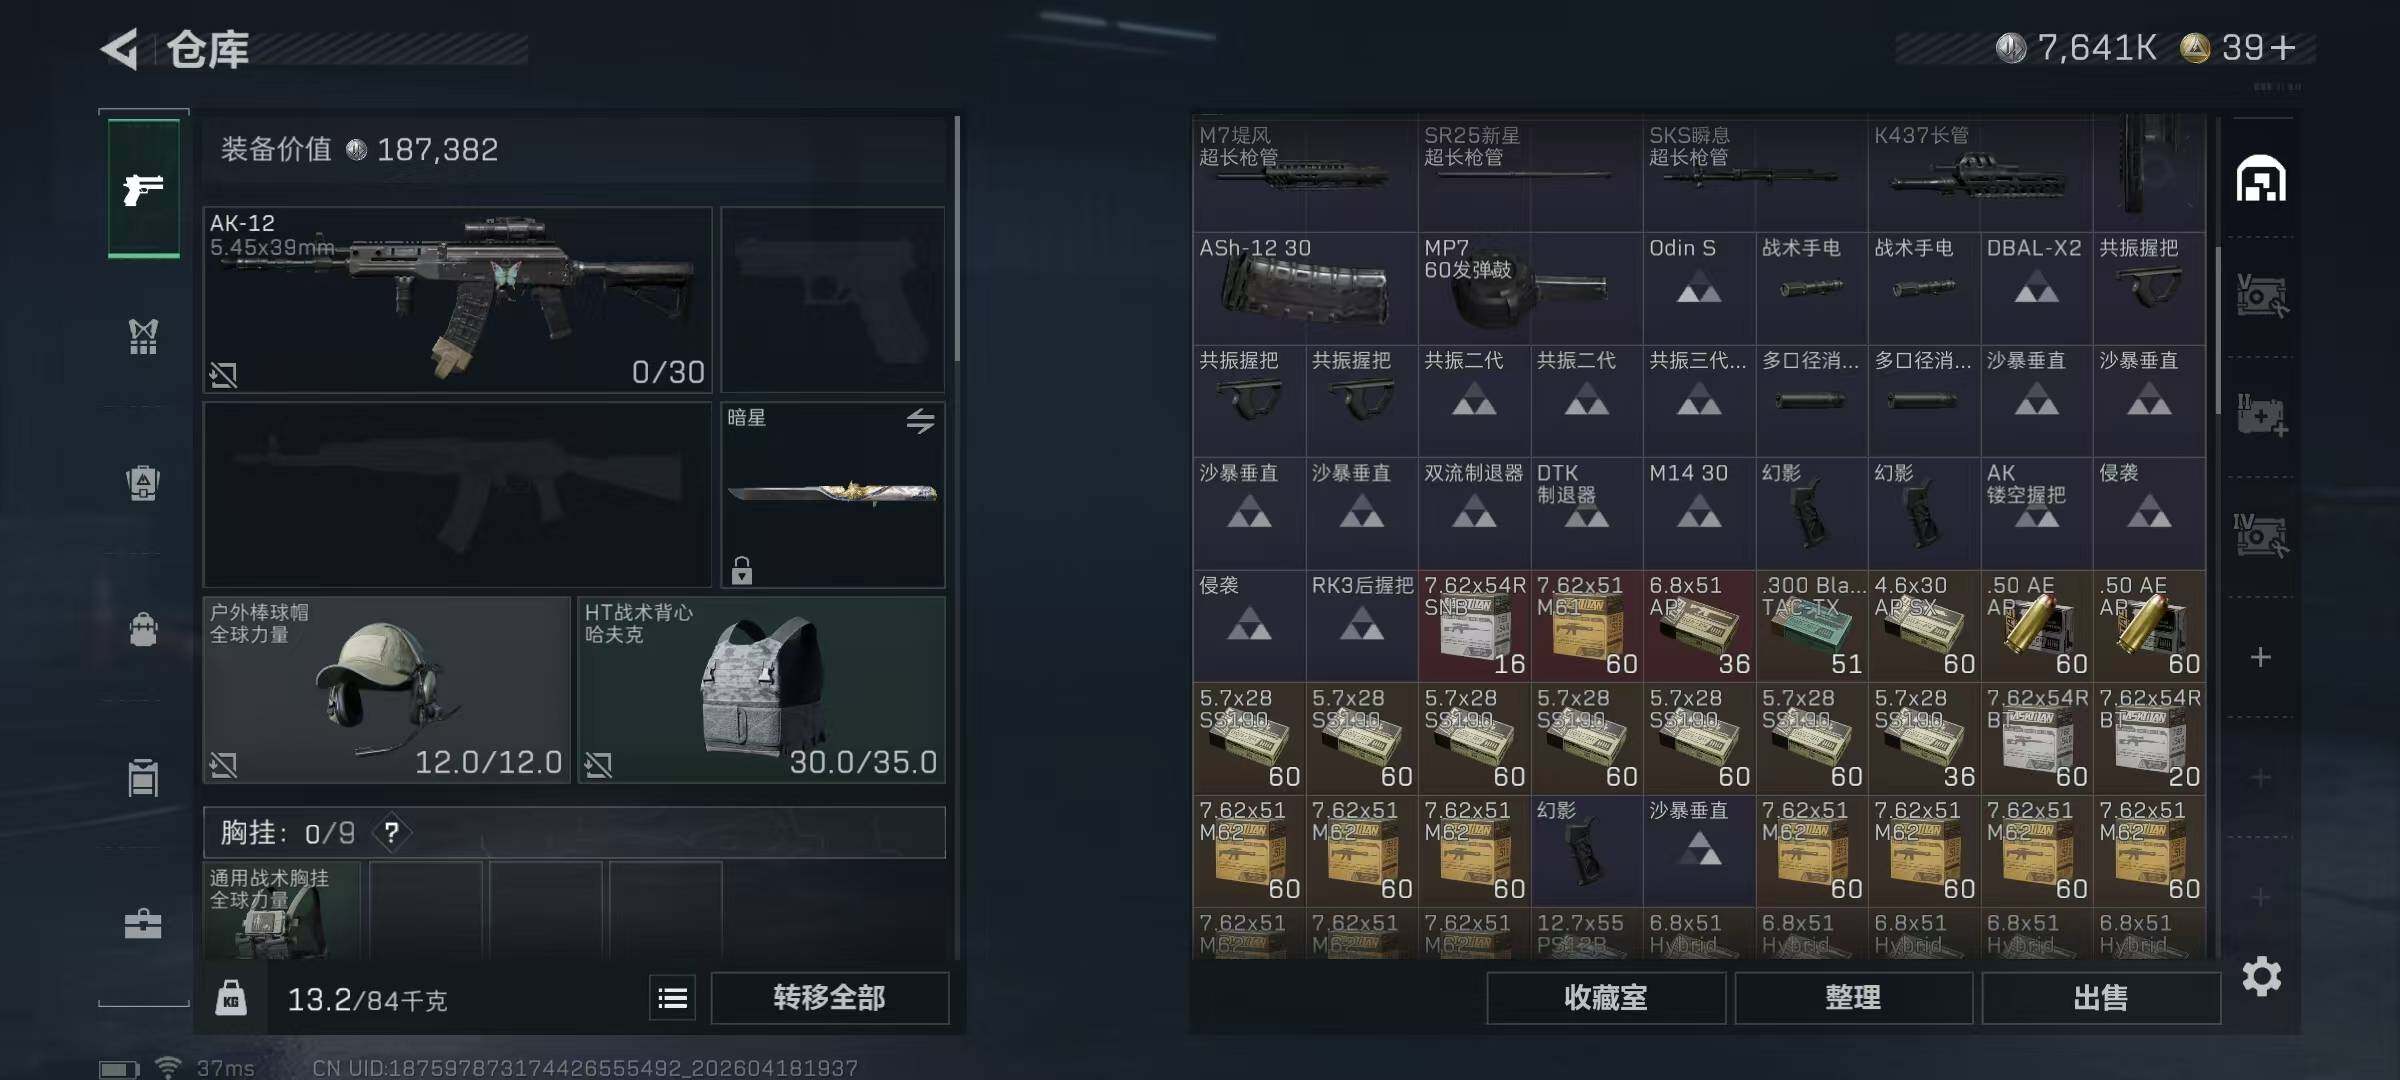Click the stash inventory scrollbar
The height and width of the screenshot is (1080, 2400).
(2217, 330)
